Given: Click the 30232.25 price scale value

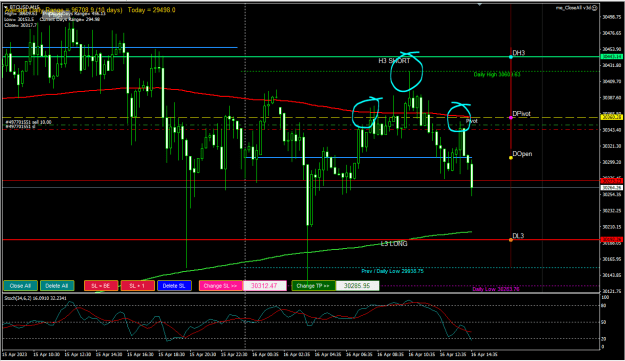Looking at the screenshot, I should [x=611, y=211].
